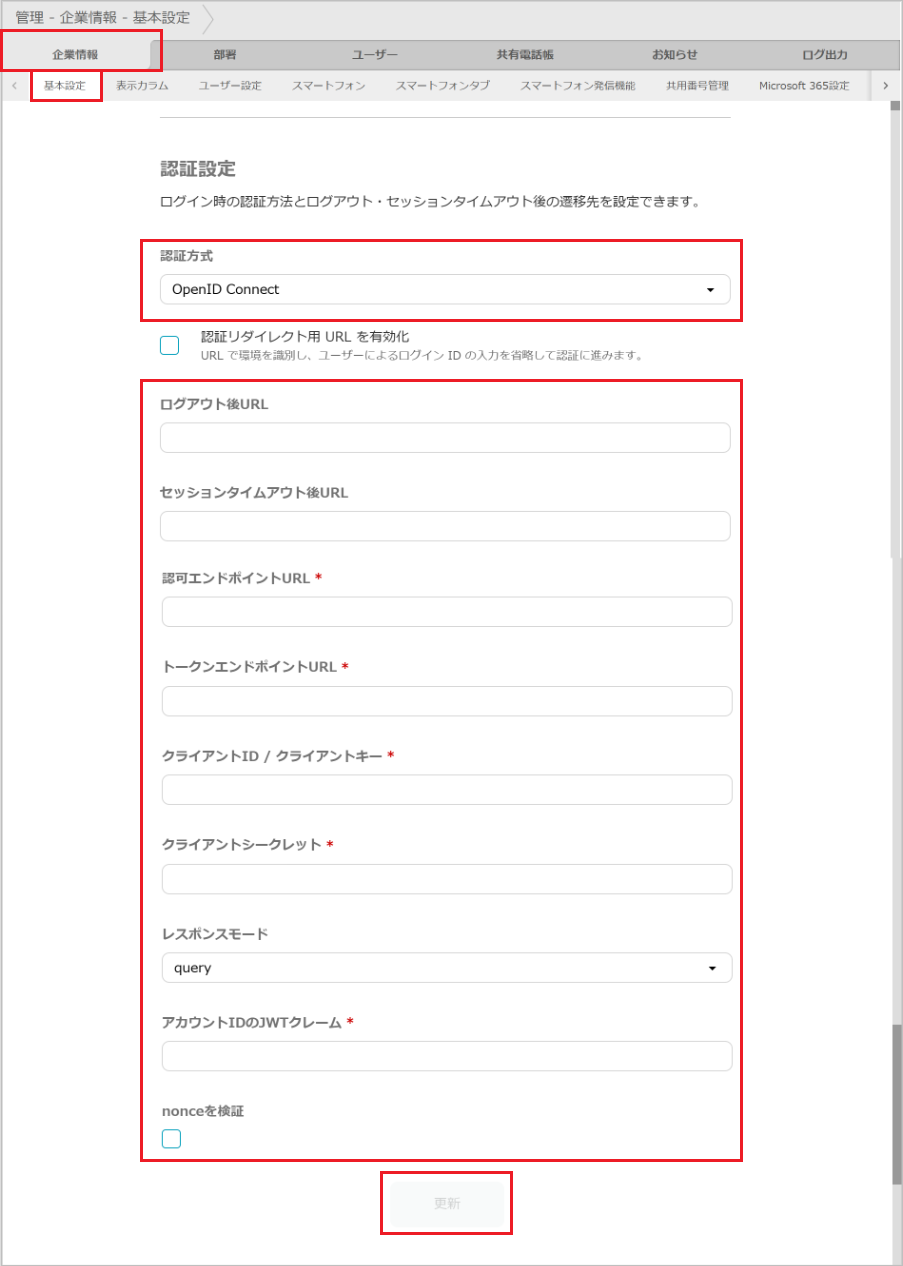Screen dimensions: 903x1266
Task: Switch to the ログ出力 tab
Action: pos(824,54)
